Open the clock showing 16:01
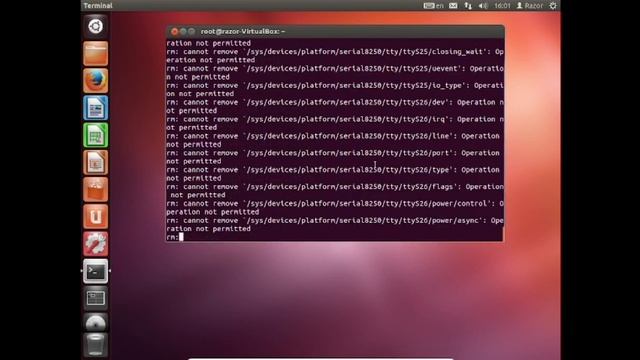 click(x=502, y=6)
